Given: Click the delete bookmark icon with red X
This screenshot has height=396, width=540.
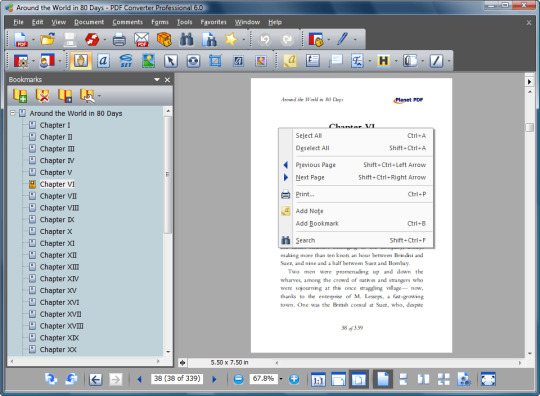Looking at the screenshot, I should pos(43,95).
